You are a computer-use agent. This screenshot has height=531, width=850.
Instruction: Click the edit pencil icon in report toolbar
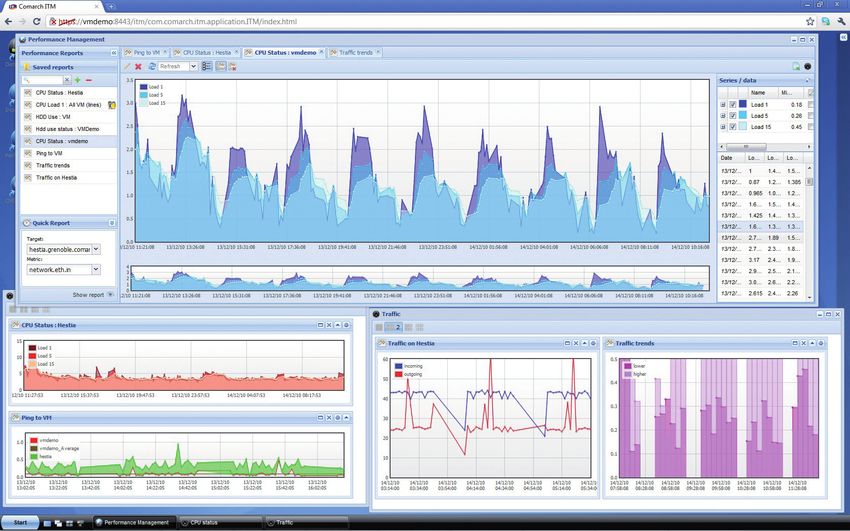click(127, 66)
